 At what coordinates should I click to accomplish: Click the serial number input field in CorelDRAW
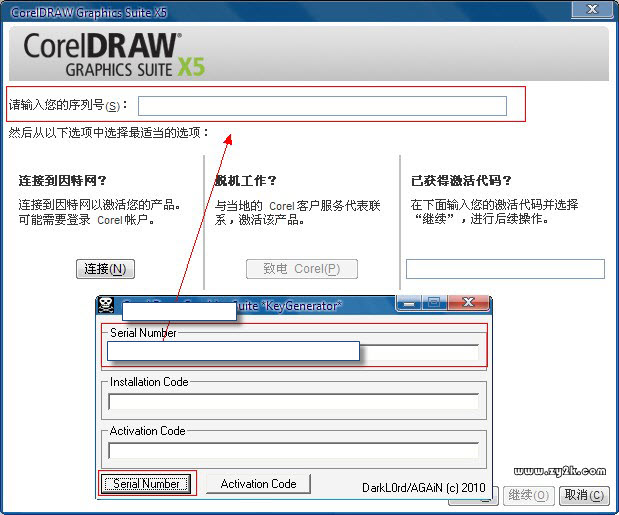click(x=322, y=106)
